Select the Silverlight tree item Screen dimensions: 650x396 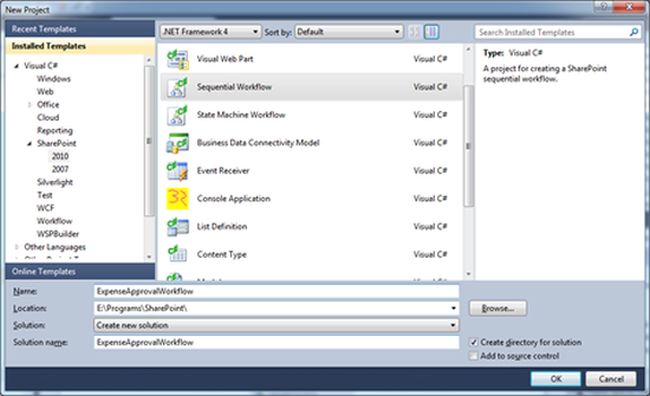pos(55,182)
